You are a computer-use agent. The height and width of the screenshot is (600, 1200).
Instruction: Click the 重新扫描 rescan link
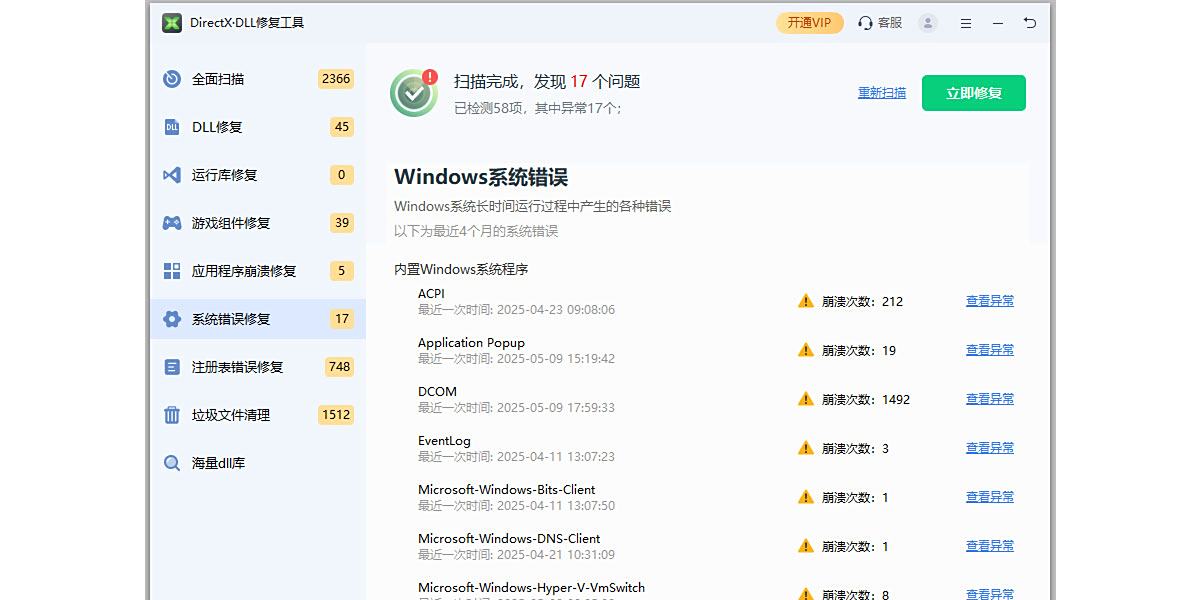click(x=882, y=93)
